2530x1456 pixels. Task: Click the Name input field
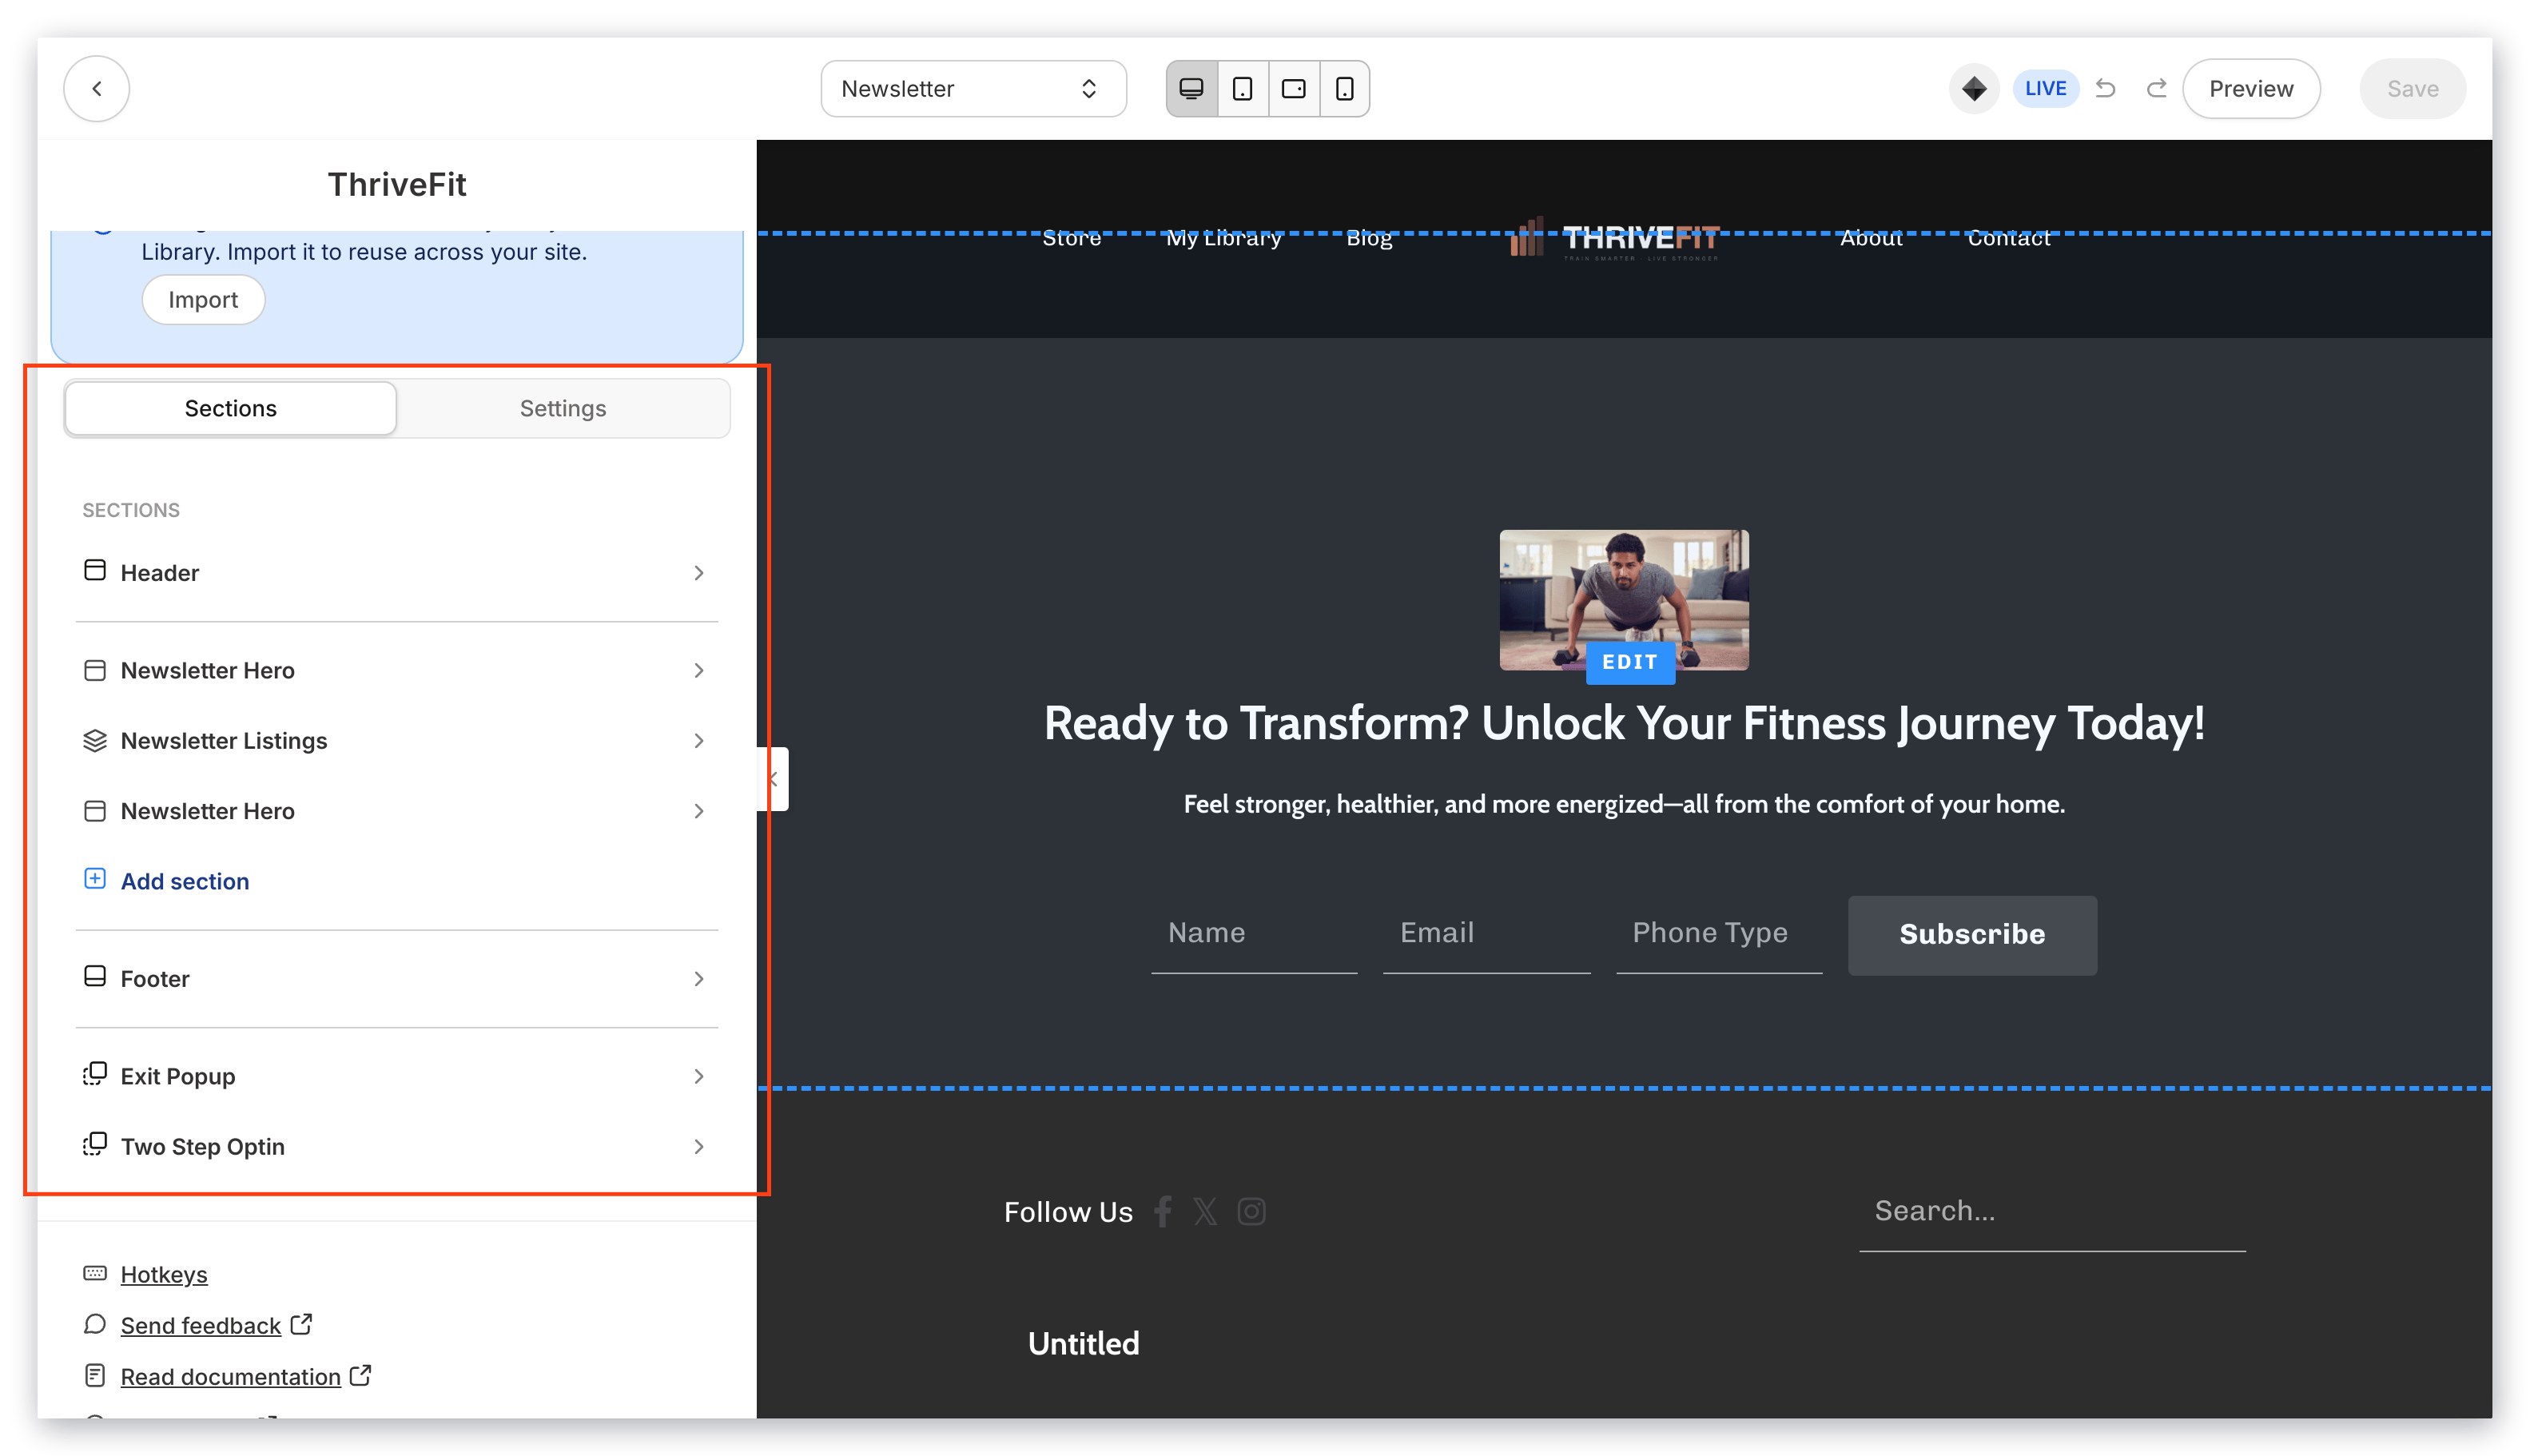tap(1254, 934)
